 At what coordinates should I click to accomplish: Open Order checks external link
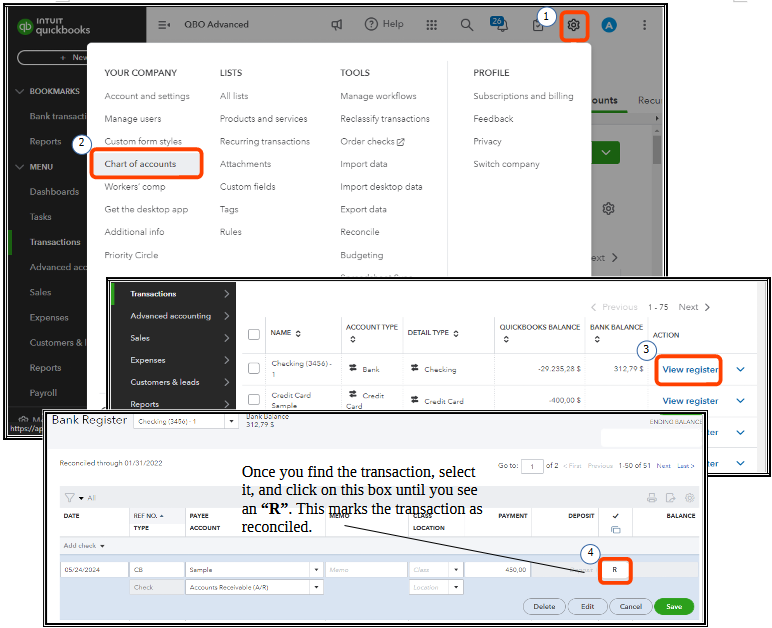click(x=372, y=141)
